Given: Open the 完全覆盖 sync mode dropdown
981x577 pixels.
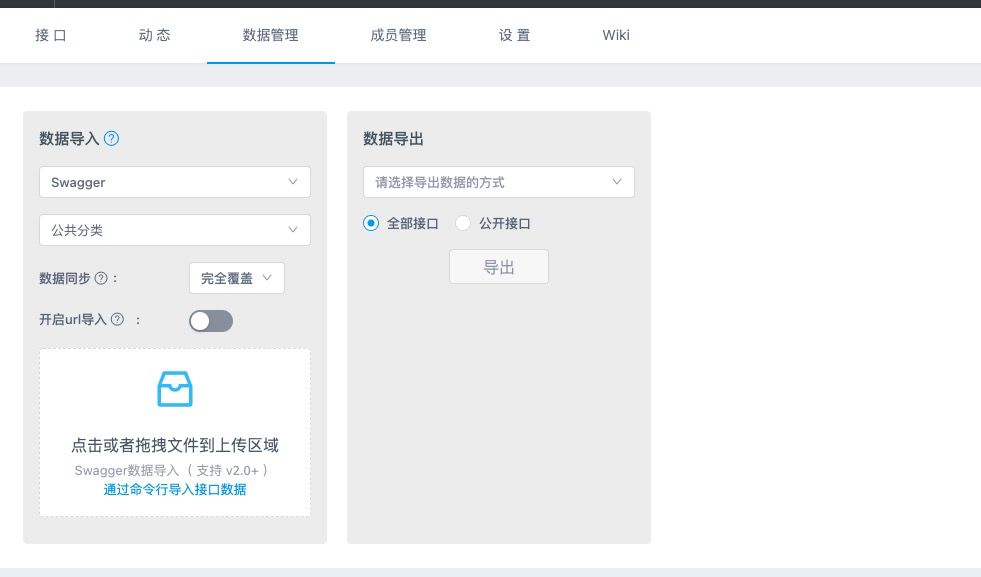Looking at the screenshot, I should coord(236,278).
